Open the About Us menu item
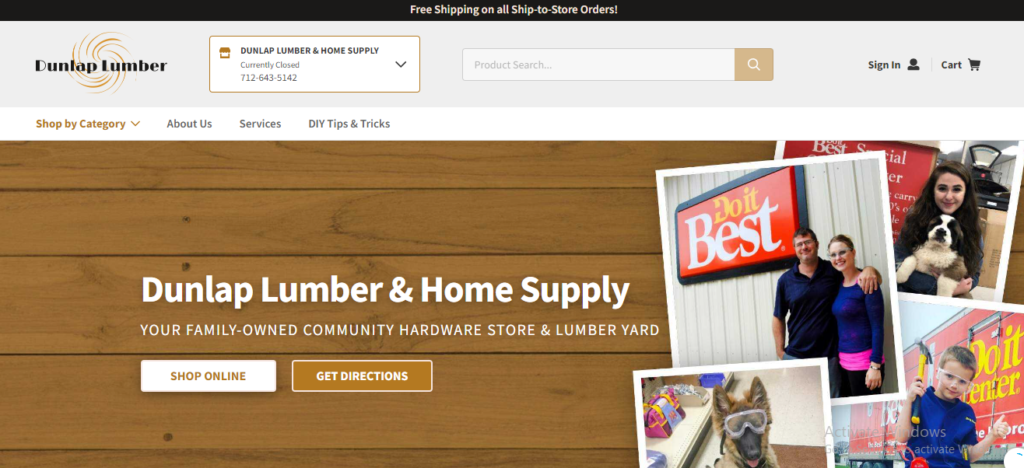 189,123
